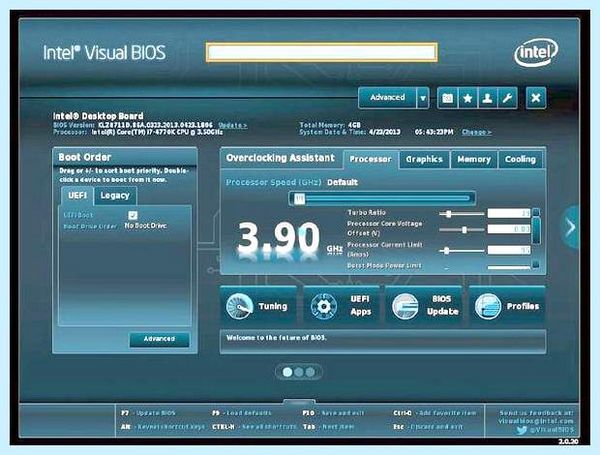Switch to the Legacy boot tab
Image resolution: width=600 pixels, height=455 pixels.
[115, 196]
